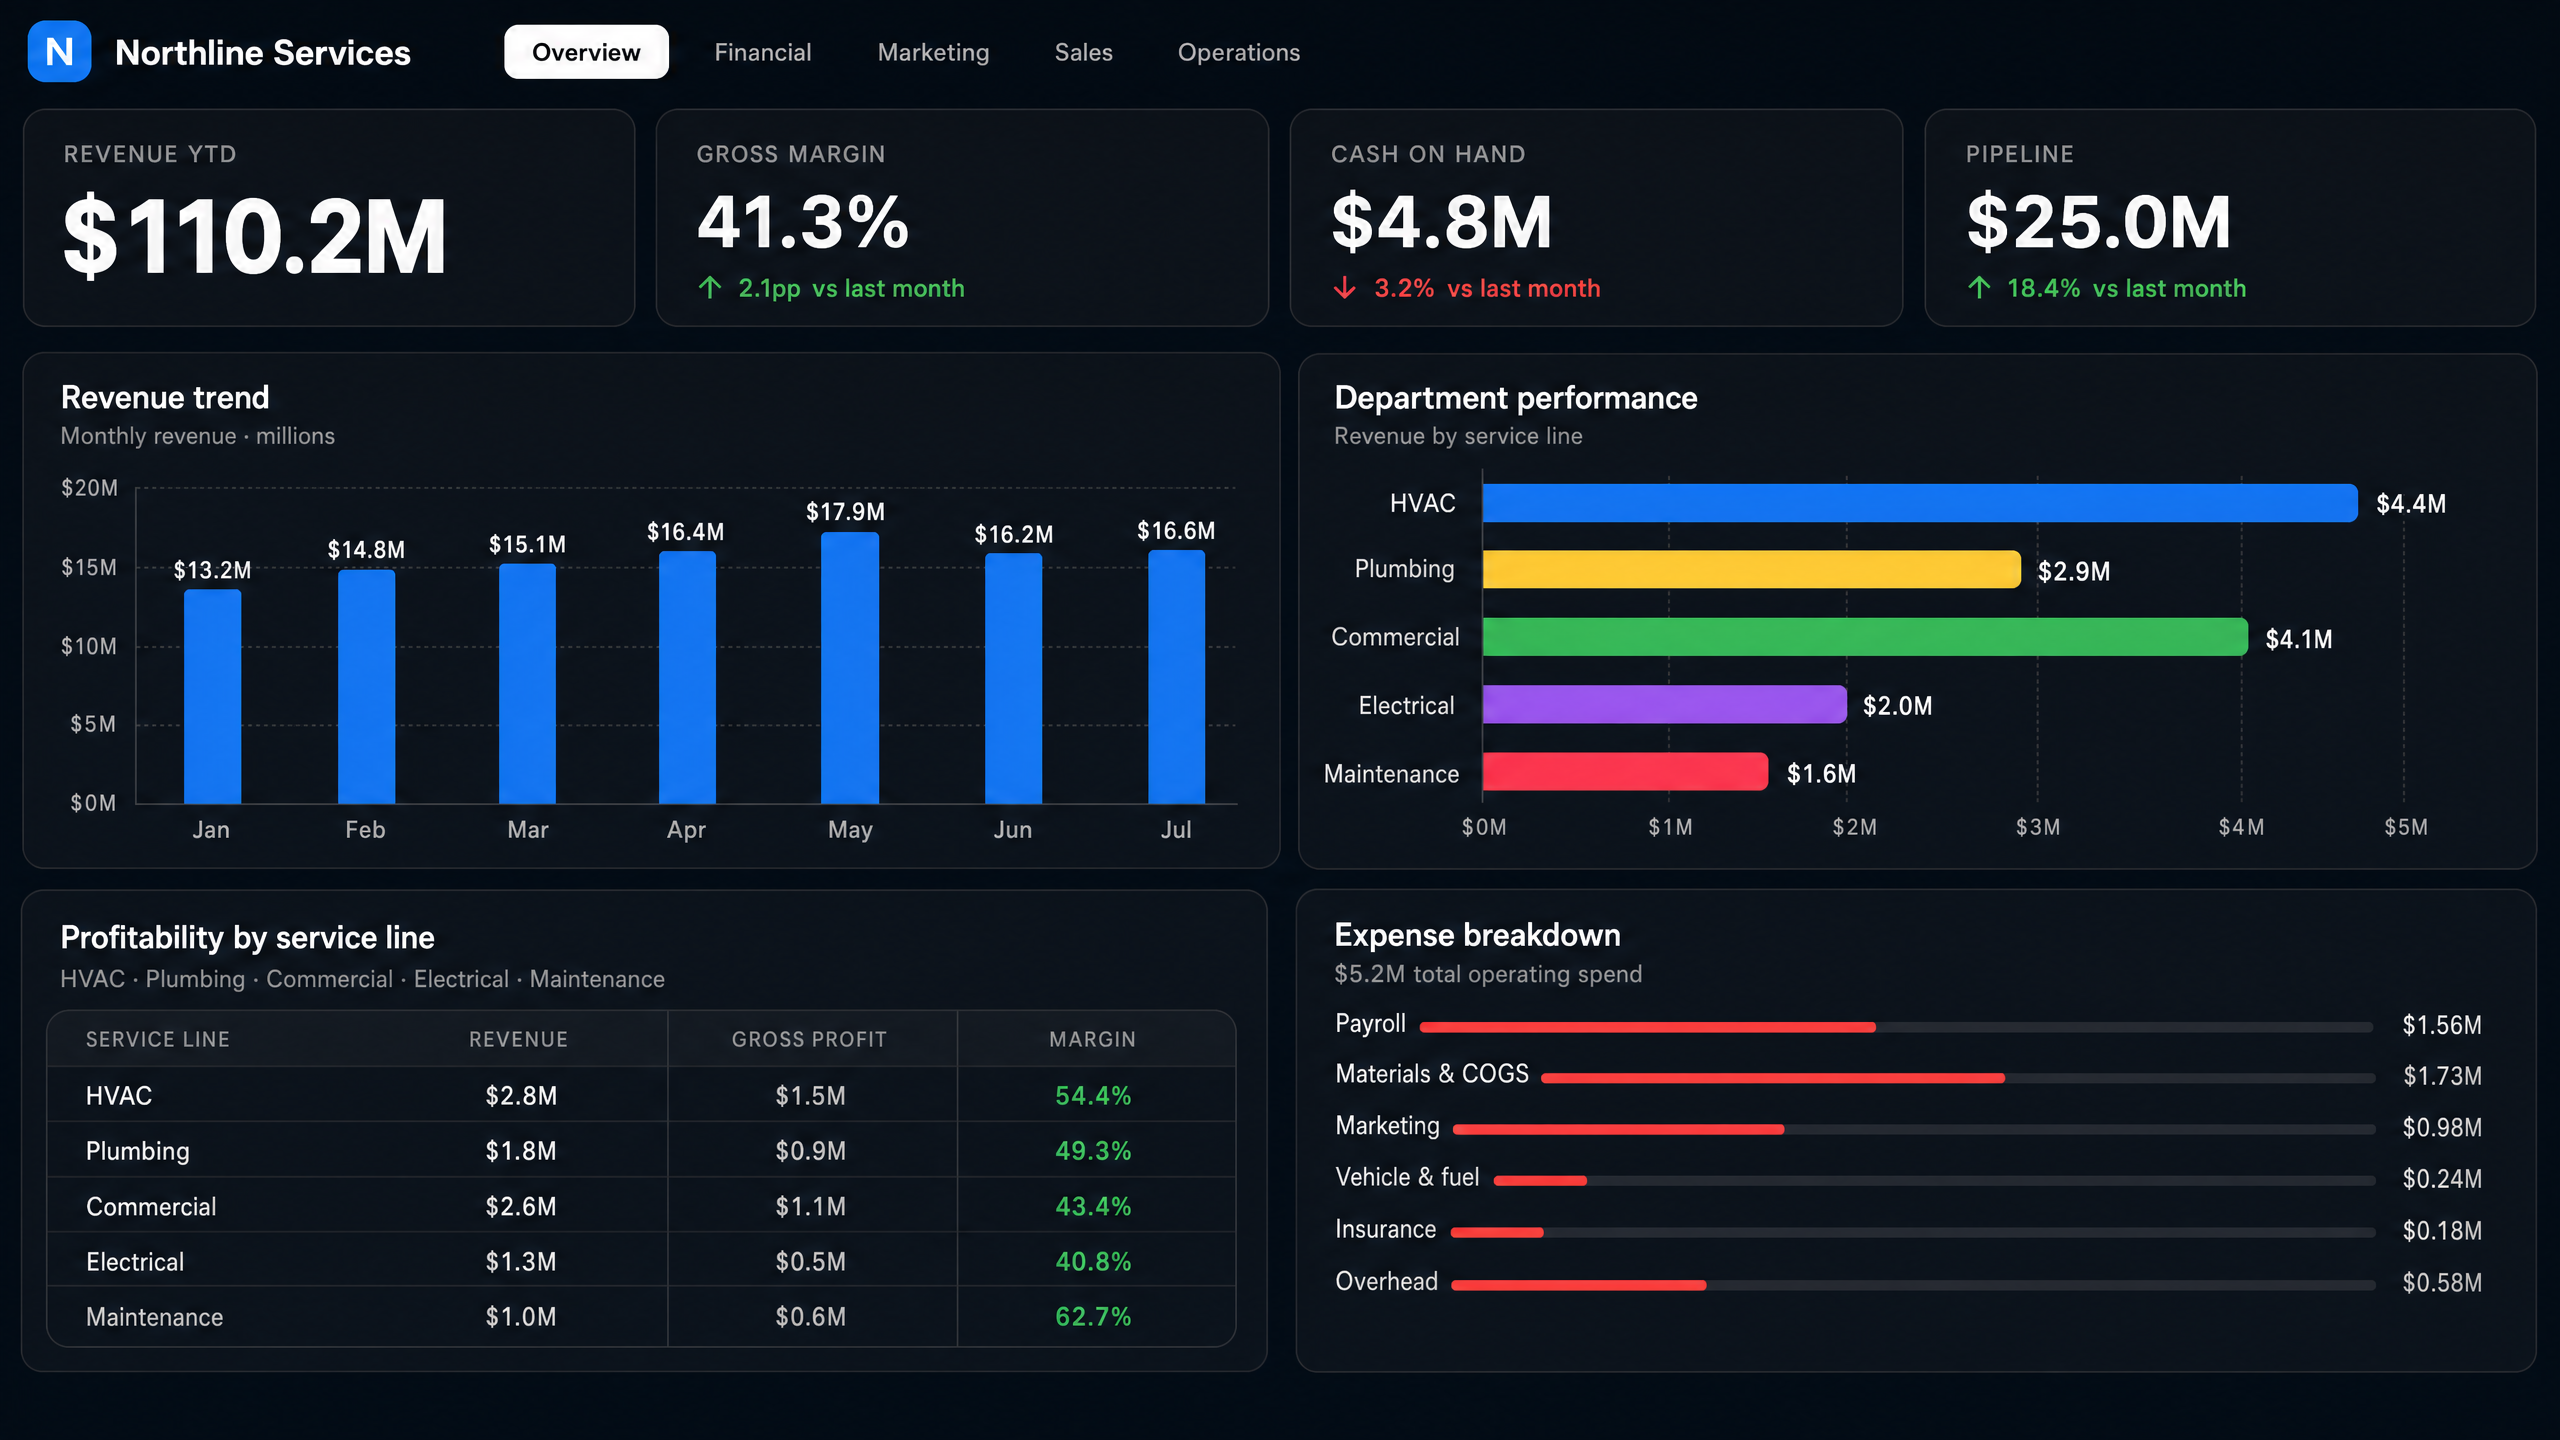Click the Revenue YTD $110.2M value
The height and width of the screenshot is (1440, 2560).
point(255,237)
